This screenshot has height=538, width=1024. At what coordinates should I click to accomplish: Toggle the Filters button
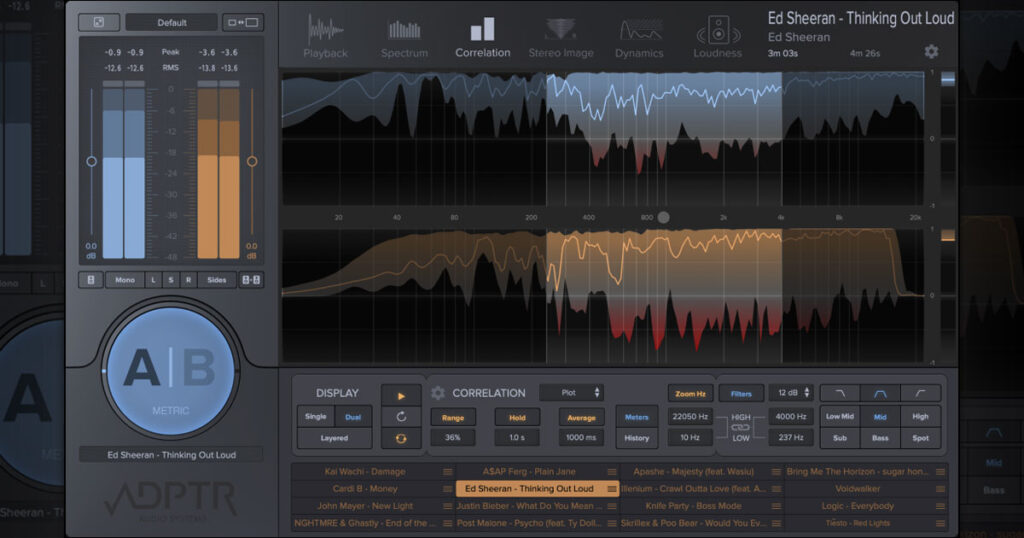pyautogui.click(x=741, y=394)
